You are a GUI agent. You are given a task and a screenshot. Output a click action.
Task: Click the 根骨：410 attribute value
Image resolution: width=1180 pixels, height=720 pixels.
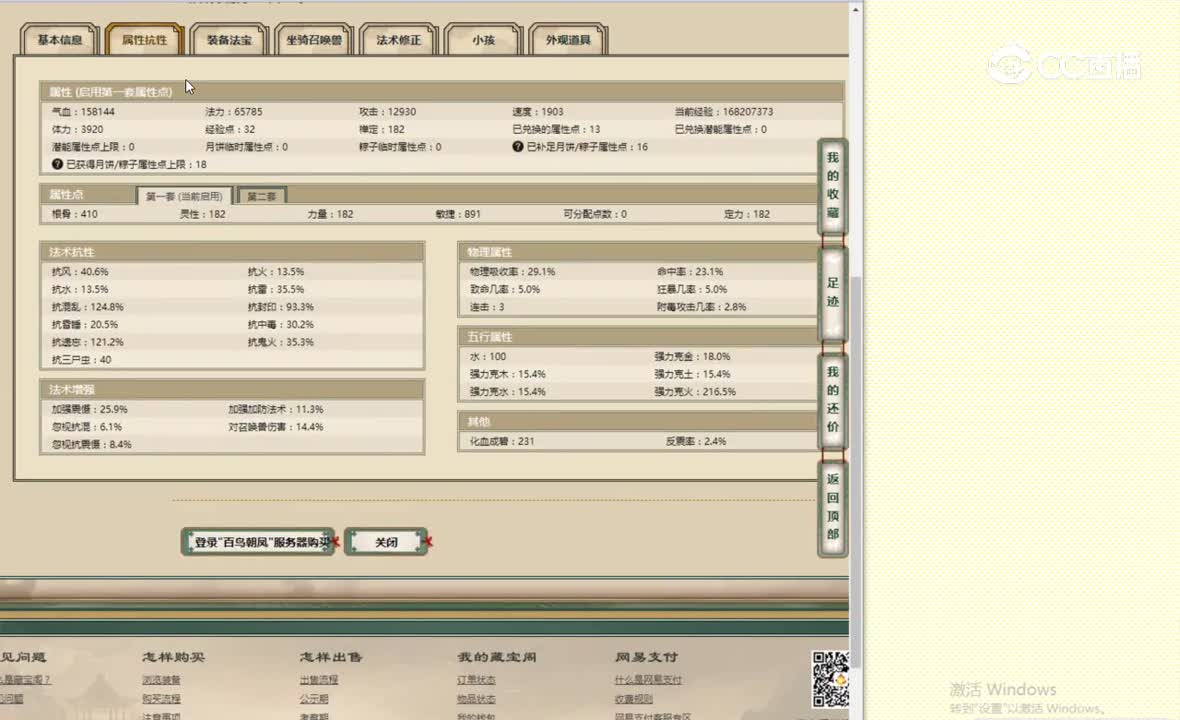[x=75, y=214]
